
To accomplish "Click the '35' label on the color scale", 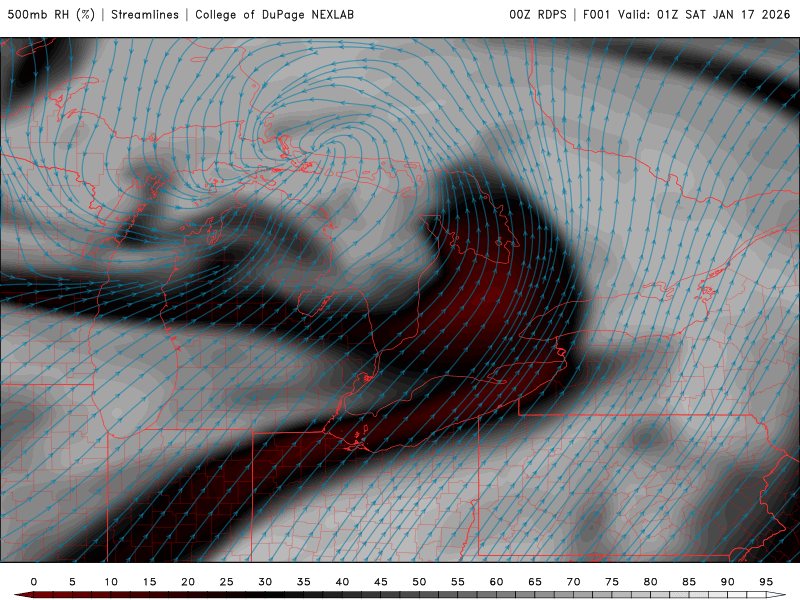I will [x=304, y=582].
